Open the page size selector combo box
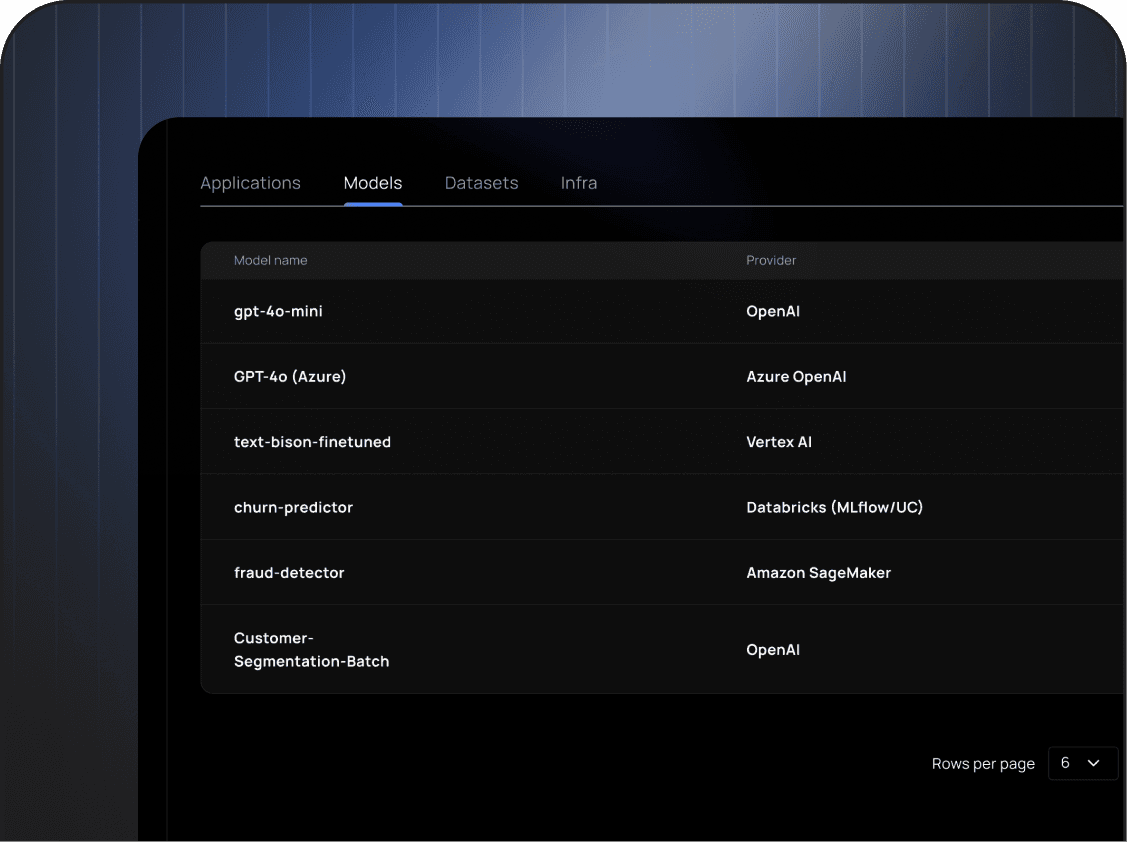This screenshot has width=1127, height=842. pos(1083,763)
